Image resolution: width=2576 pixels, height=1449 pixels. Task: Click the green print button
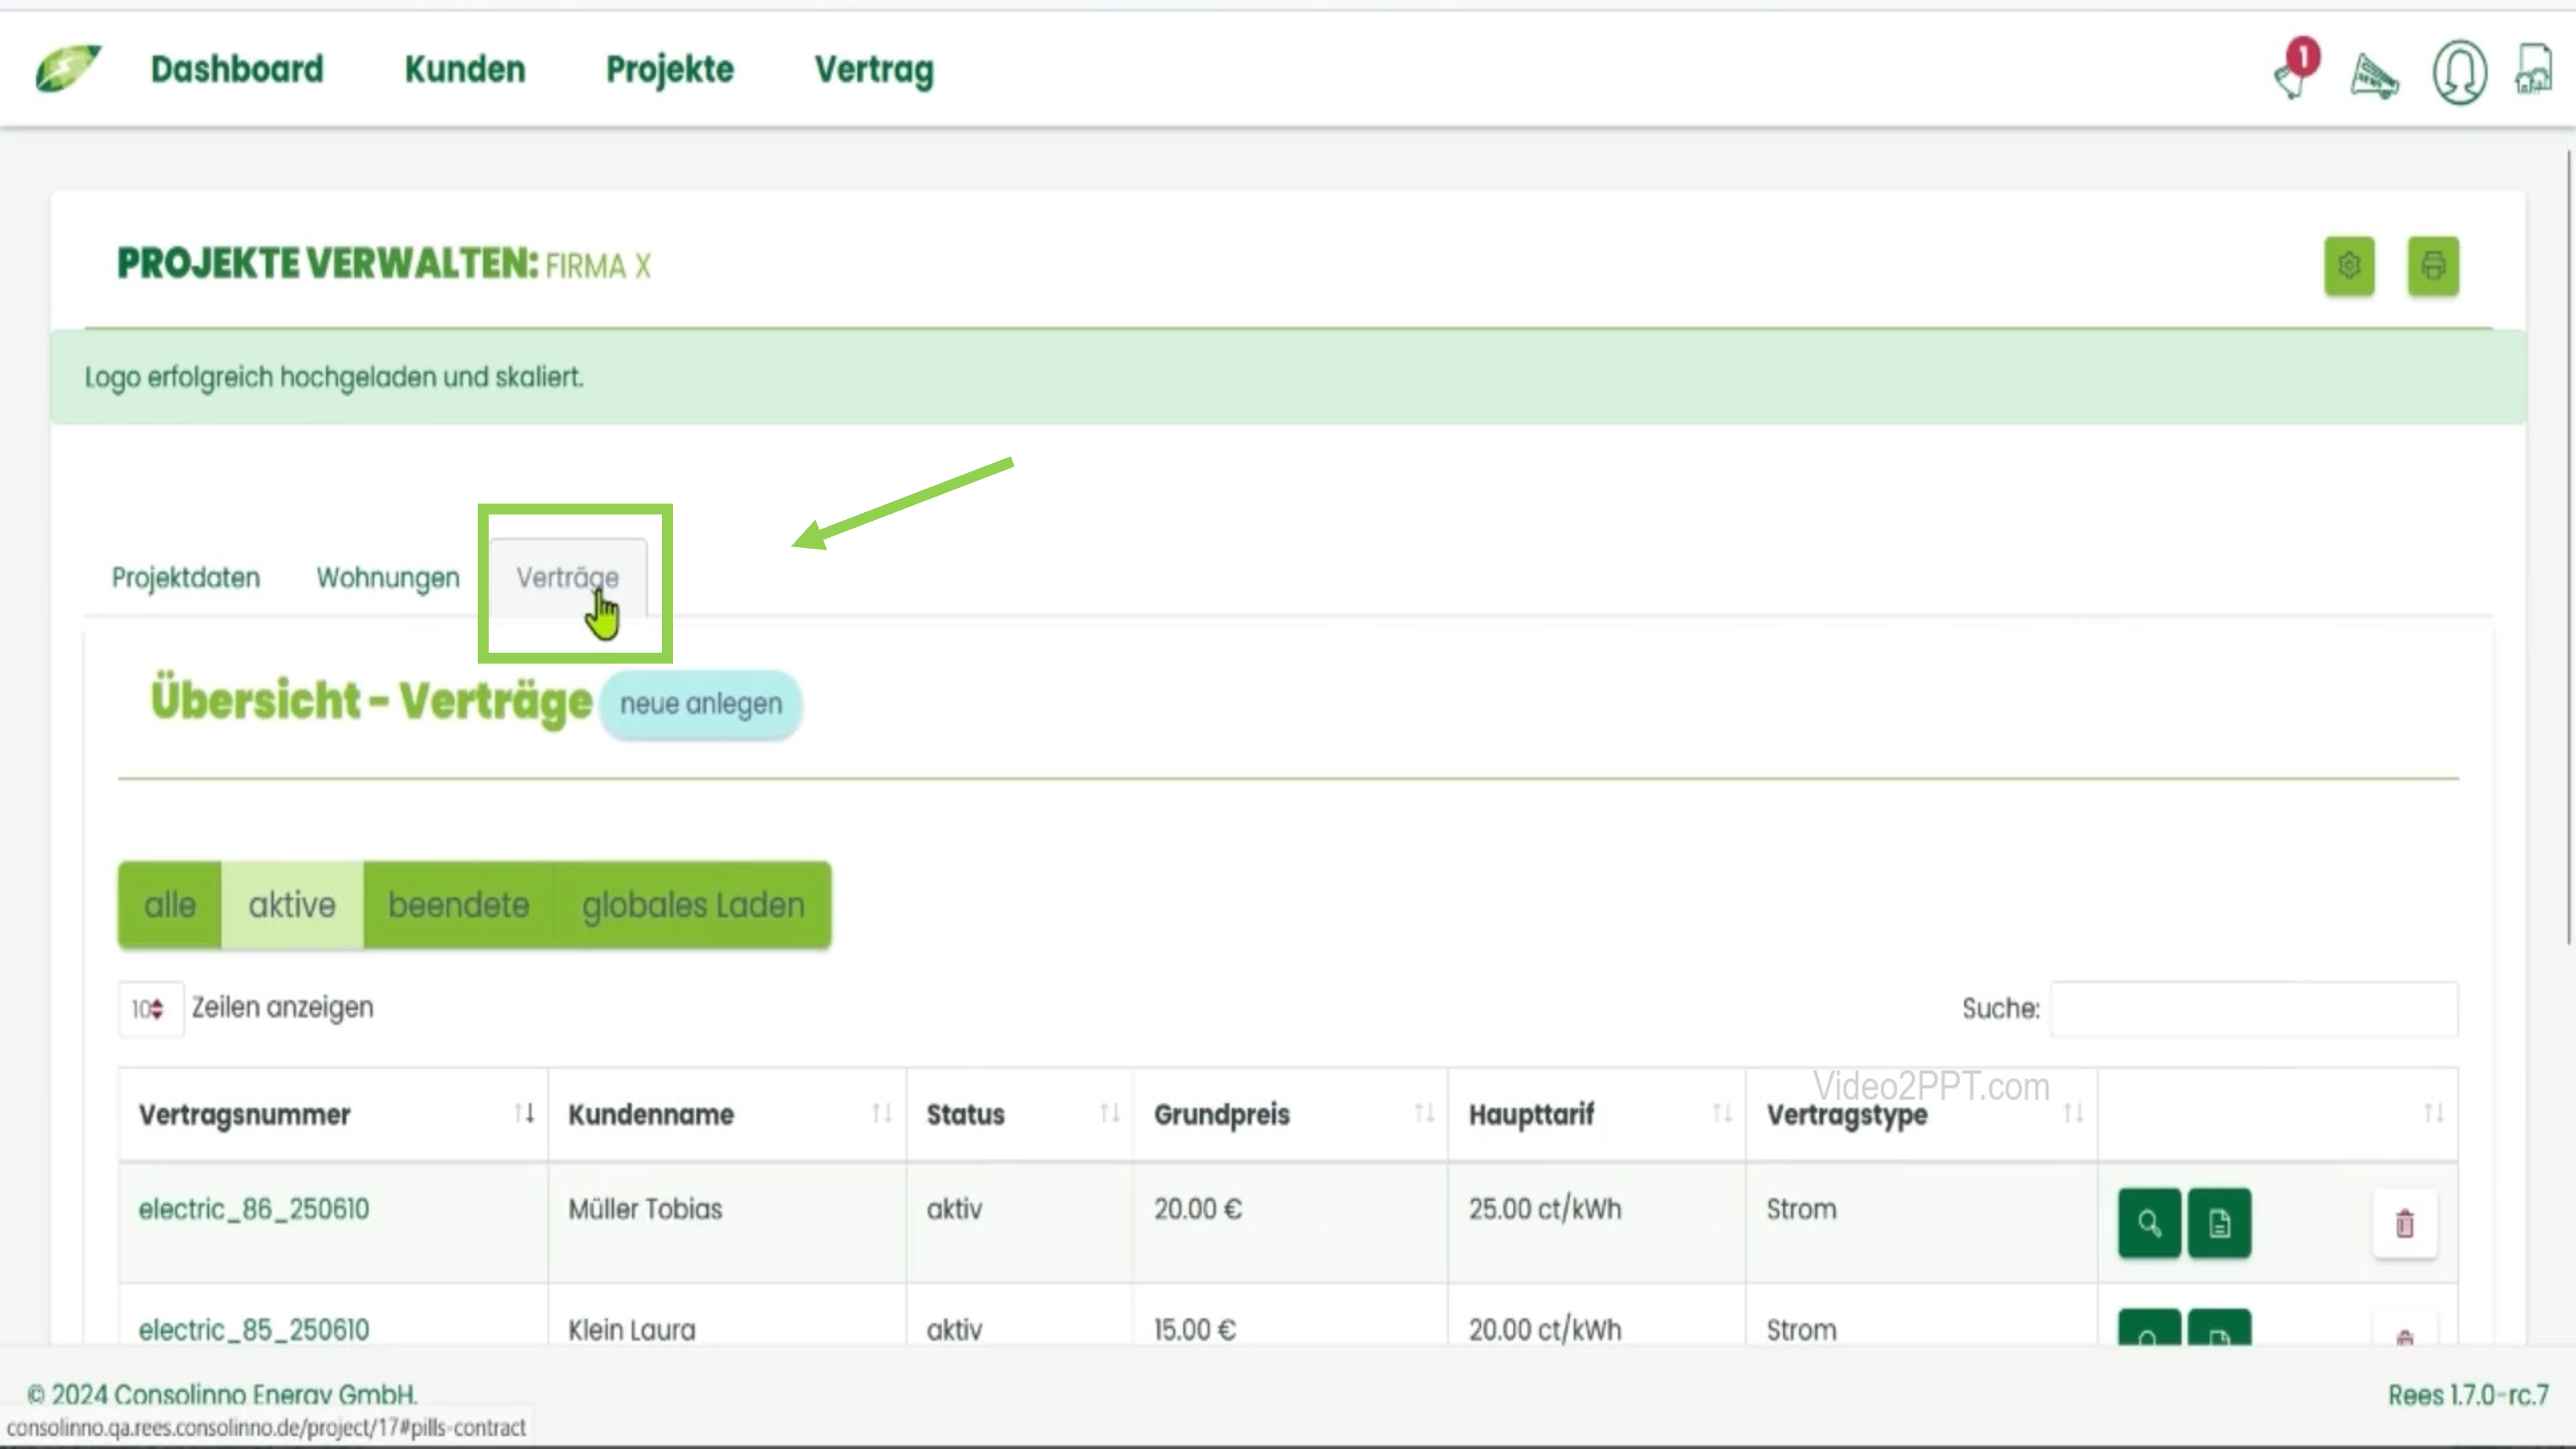click(x=2432, y=266)
